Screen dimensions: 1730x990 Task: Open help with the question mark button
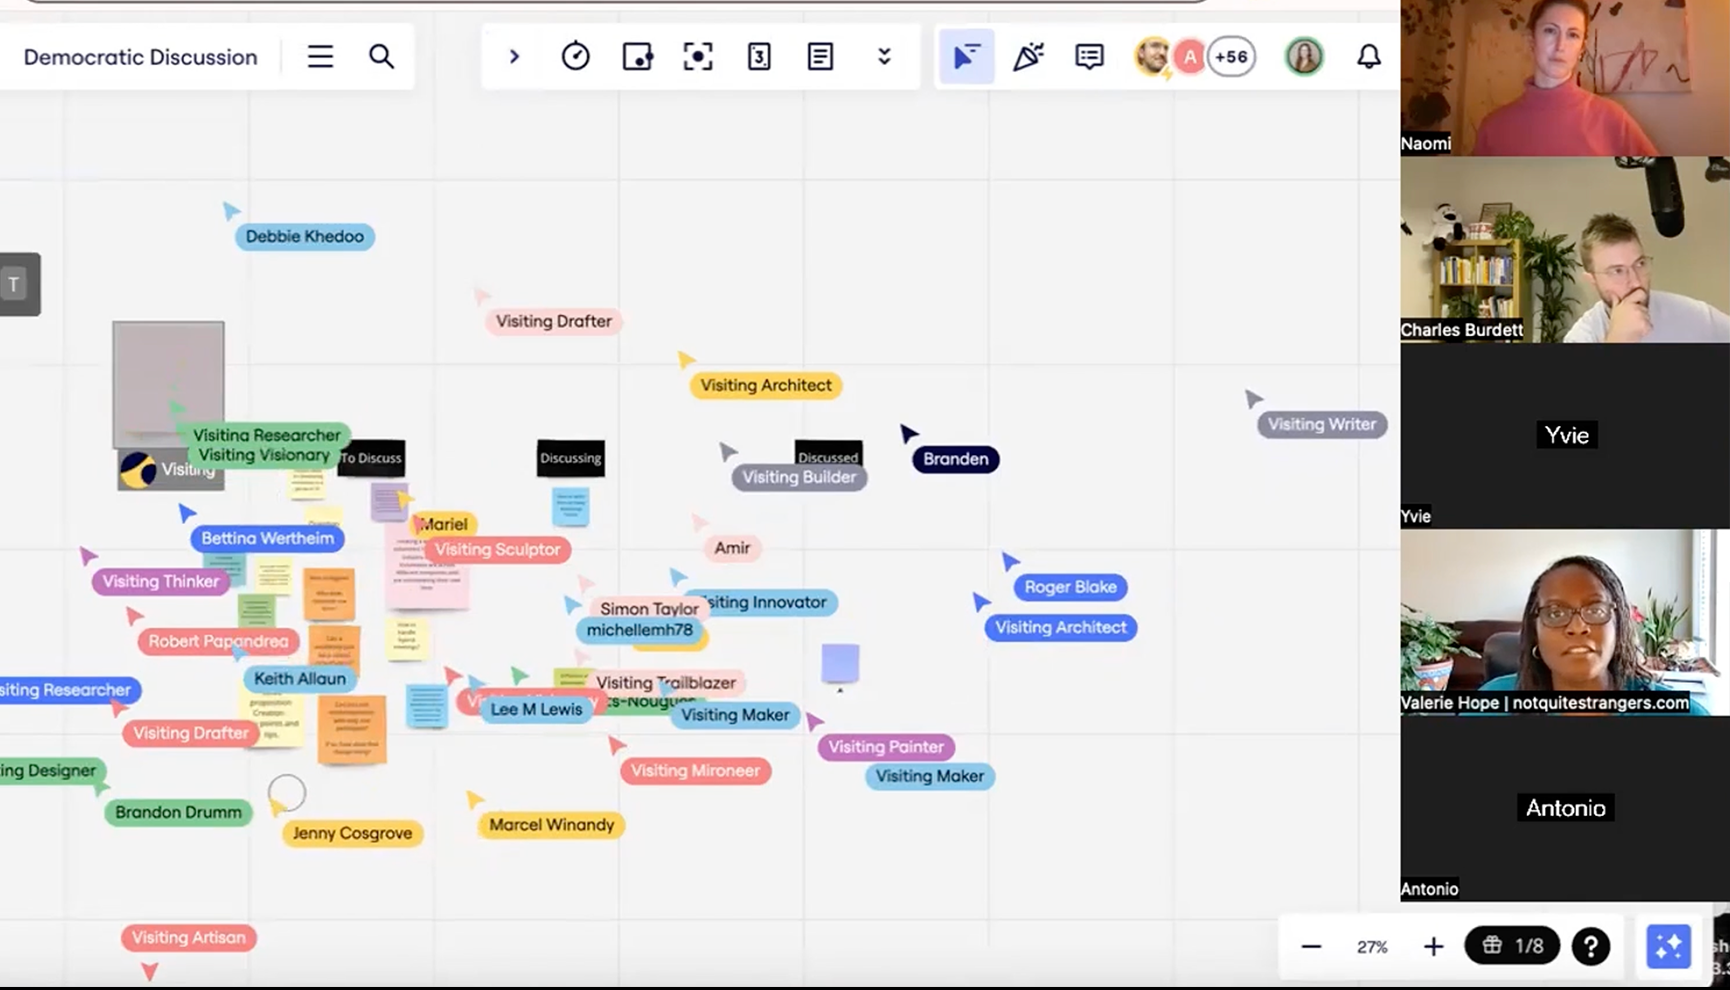tap(1590, 946)
